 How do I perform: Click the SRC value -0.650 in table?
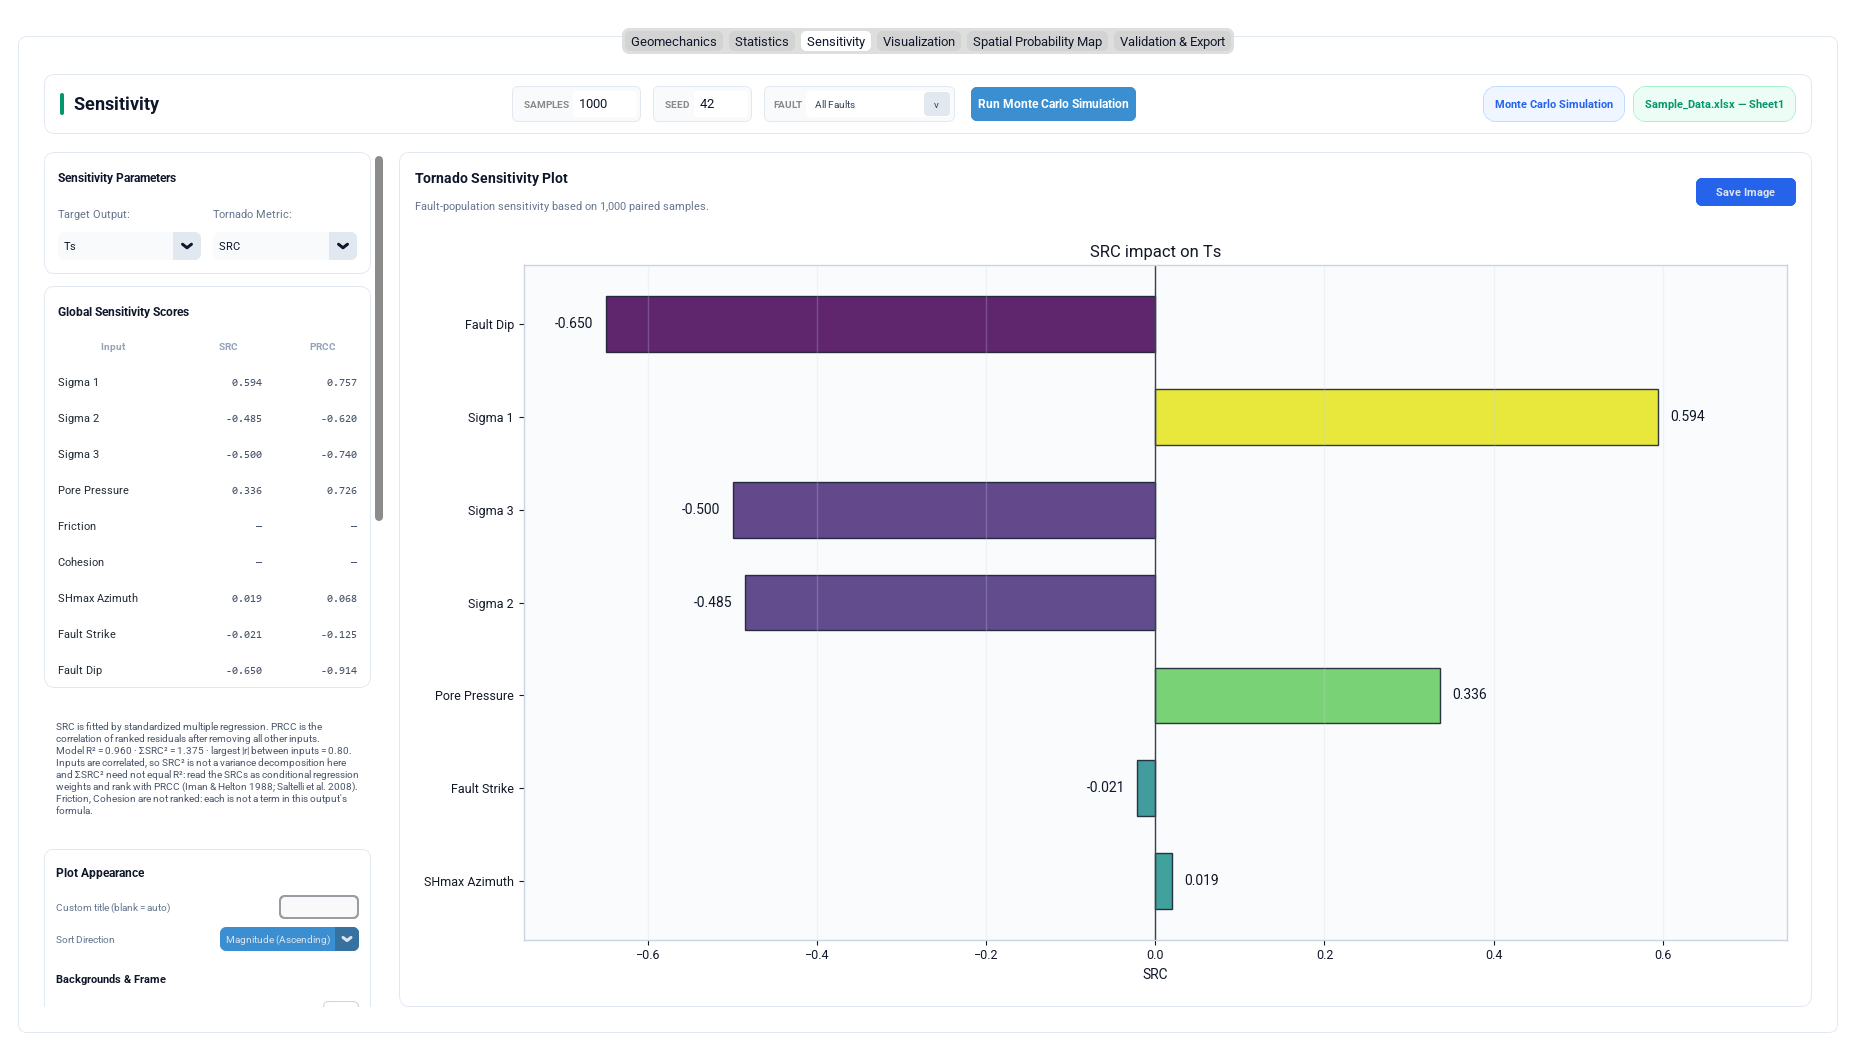[x=244, y=671]
